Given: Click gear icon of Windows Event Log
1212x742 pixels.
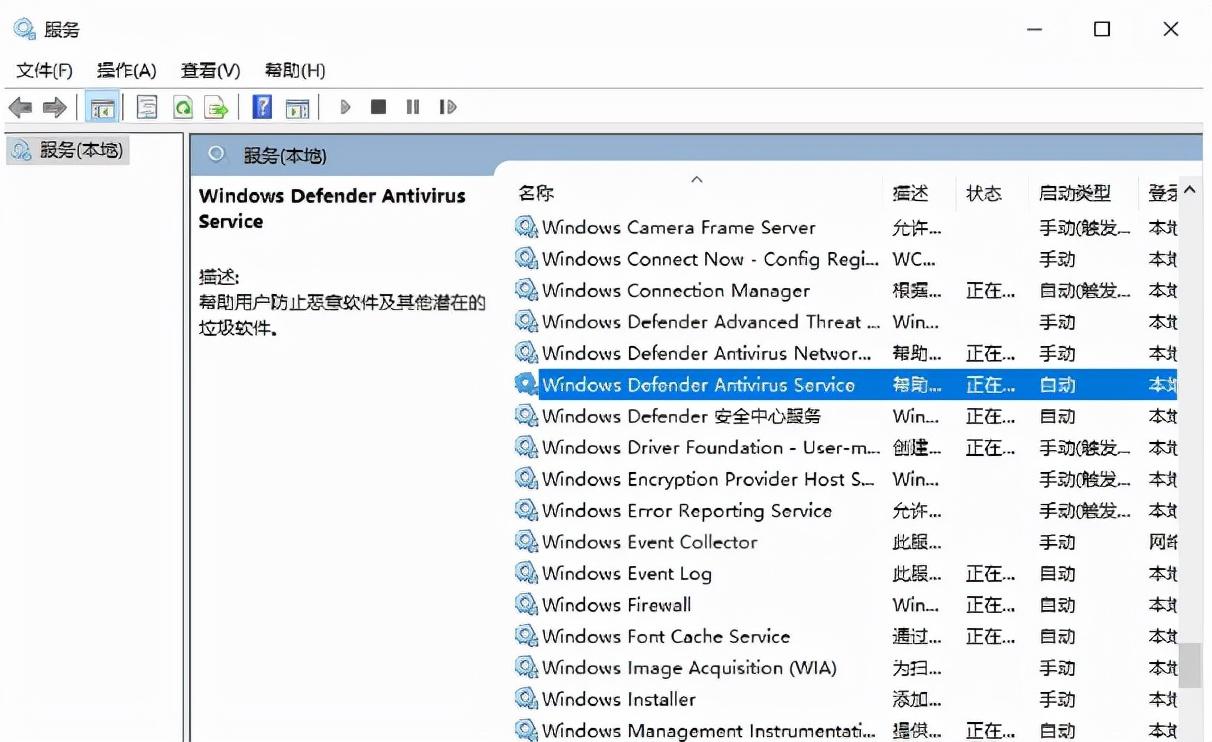Looking at the screenshot, I should [x=526, y=573].
